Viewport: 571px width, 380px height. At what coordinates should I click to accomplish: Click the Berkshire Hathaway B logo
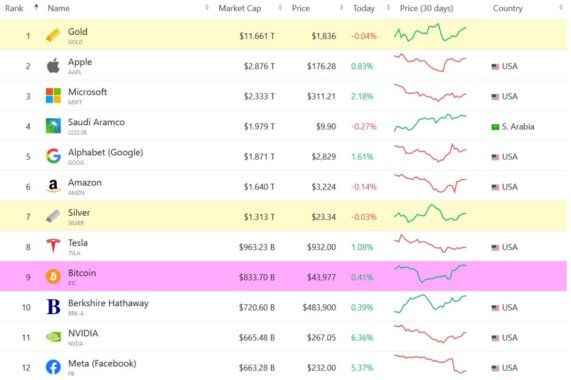pyautogui.click(x=54, y=306)
